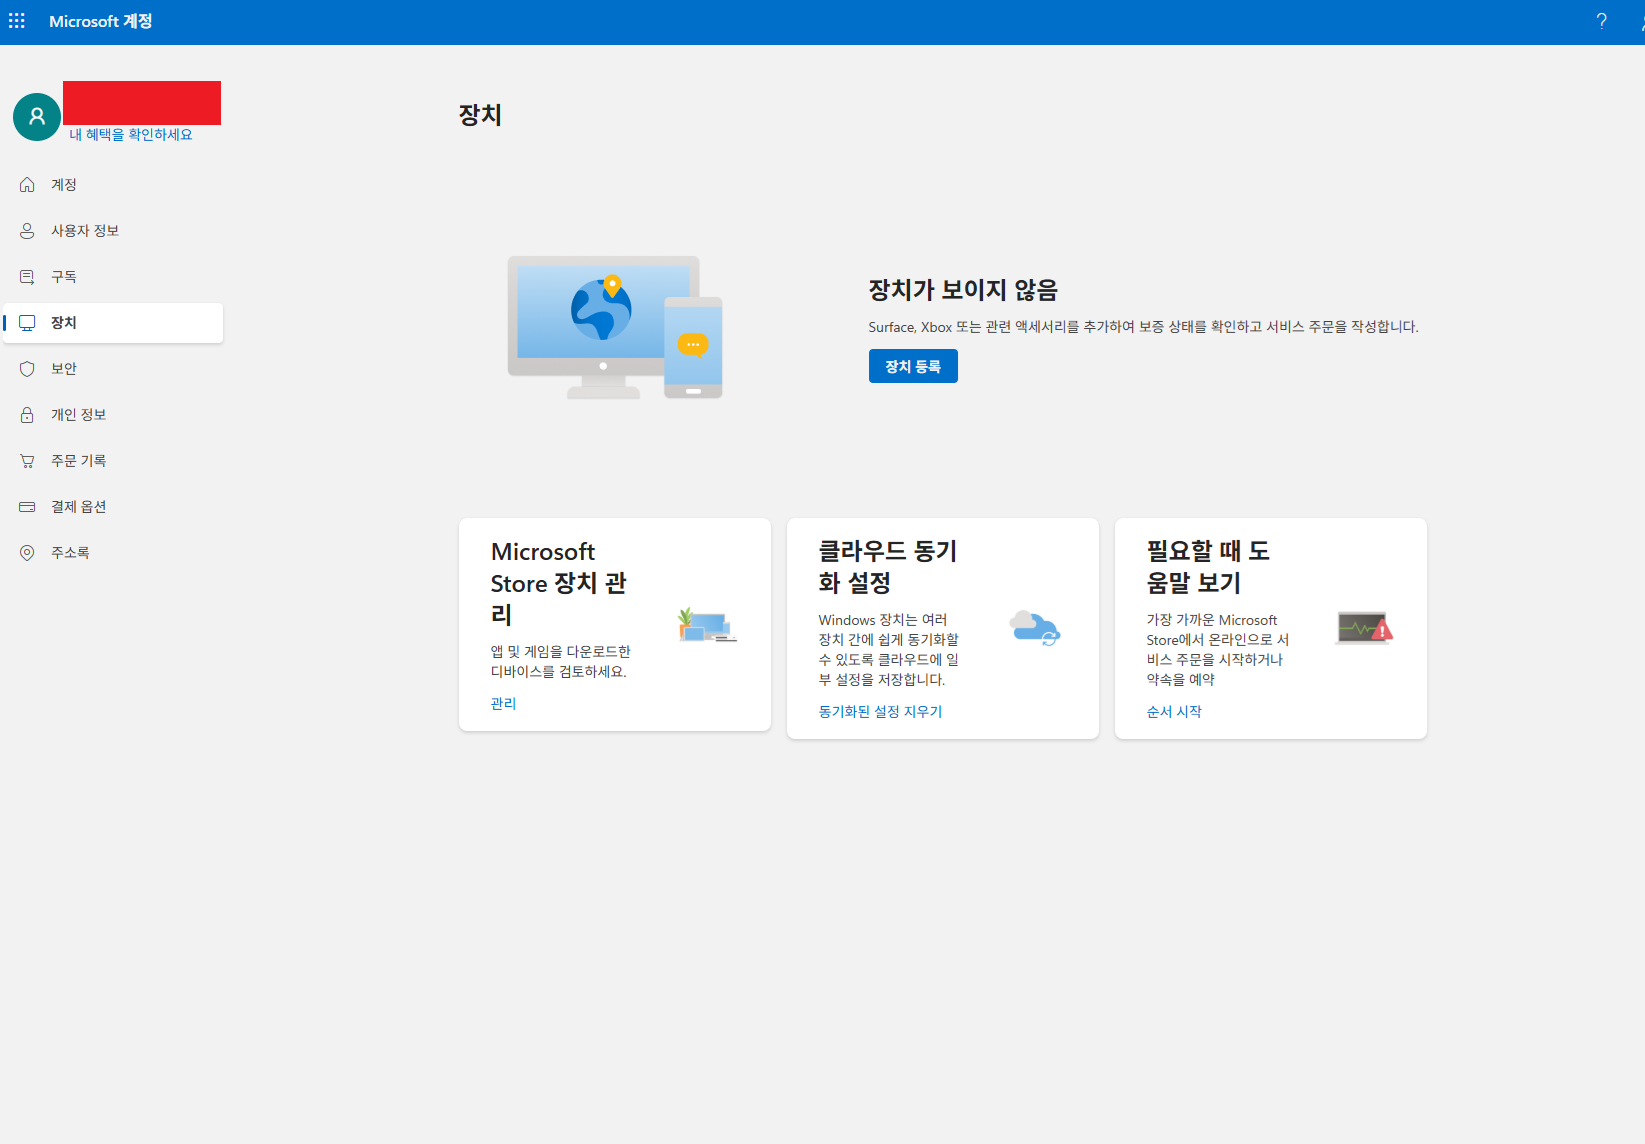Screen dimensions: 1645x1144
Task: Open the 계정 menu item
Action: click(113, 185)
